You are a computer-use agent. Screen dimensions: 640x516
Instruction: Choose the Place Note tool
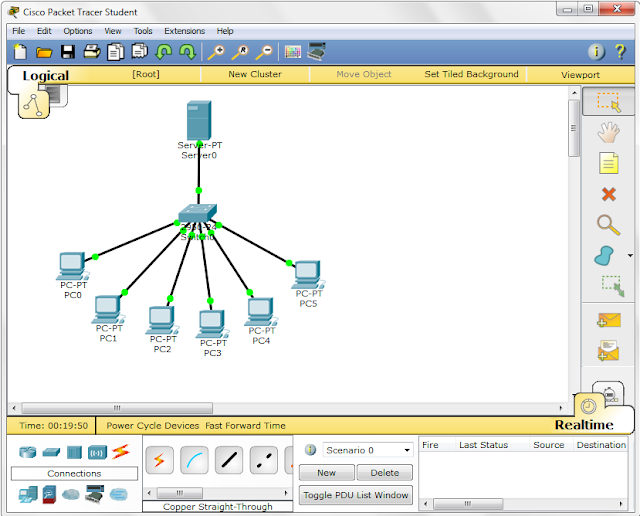tap(609, 163)
